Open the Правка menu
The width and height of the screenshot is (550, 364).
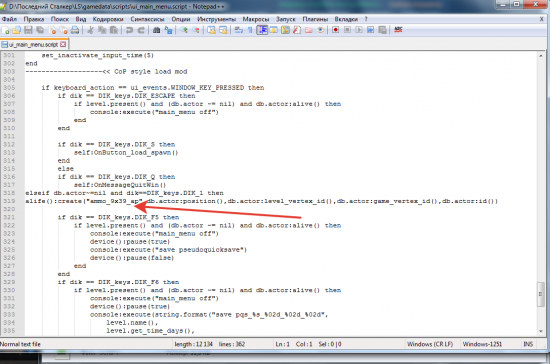tap(34, 19)
